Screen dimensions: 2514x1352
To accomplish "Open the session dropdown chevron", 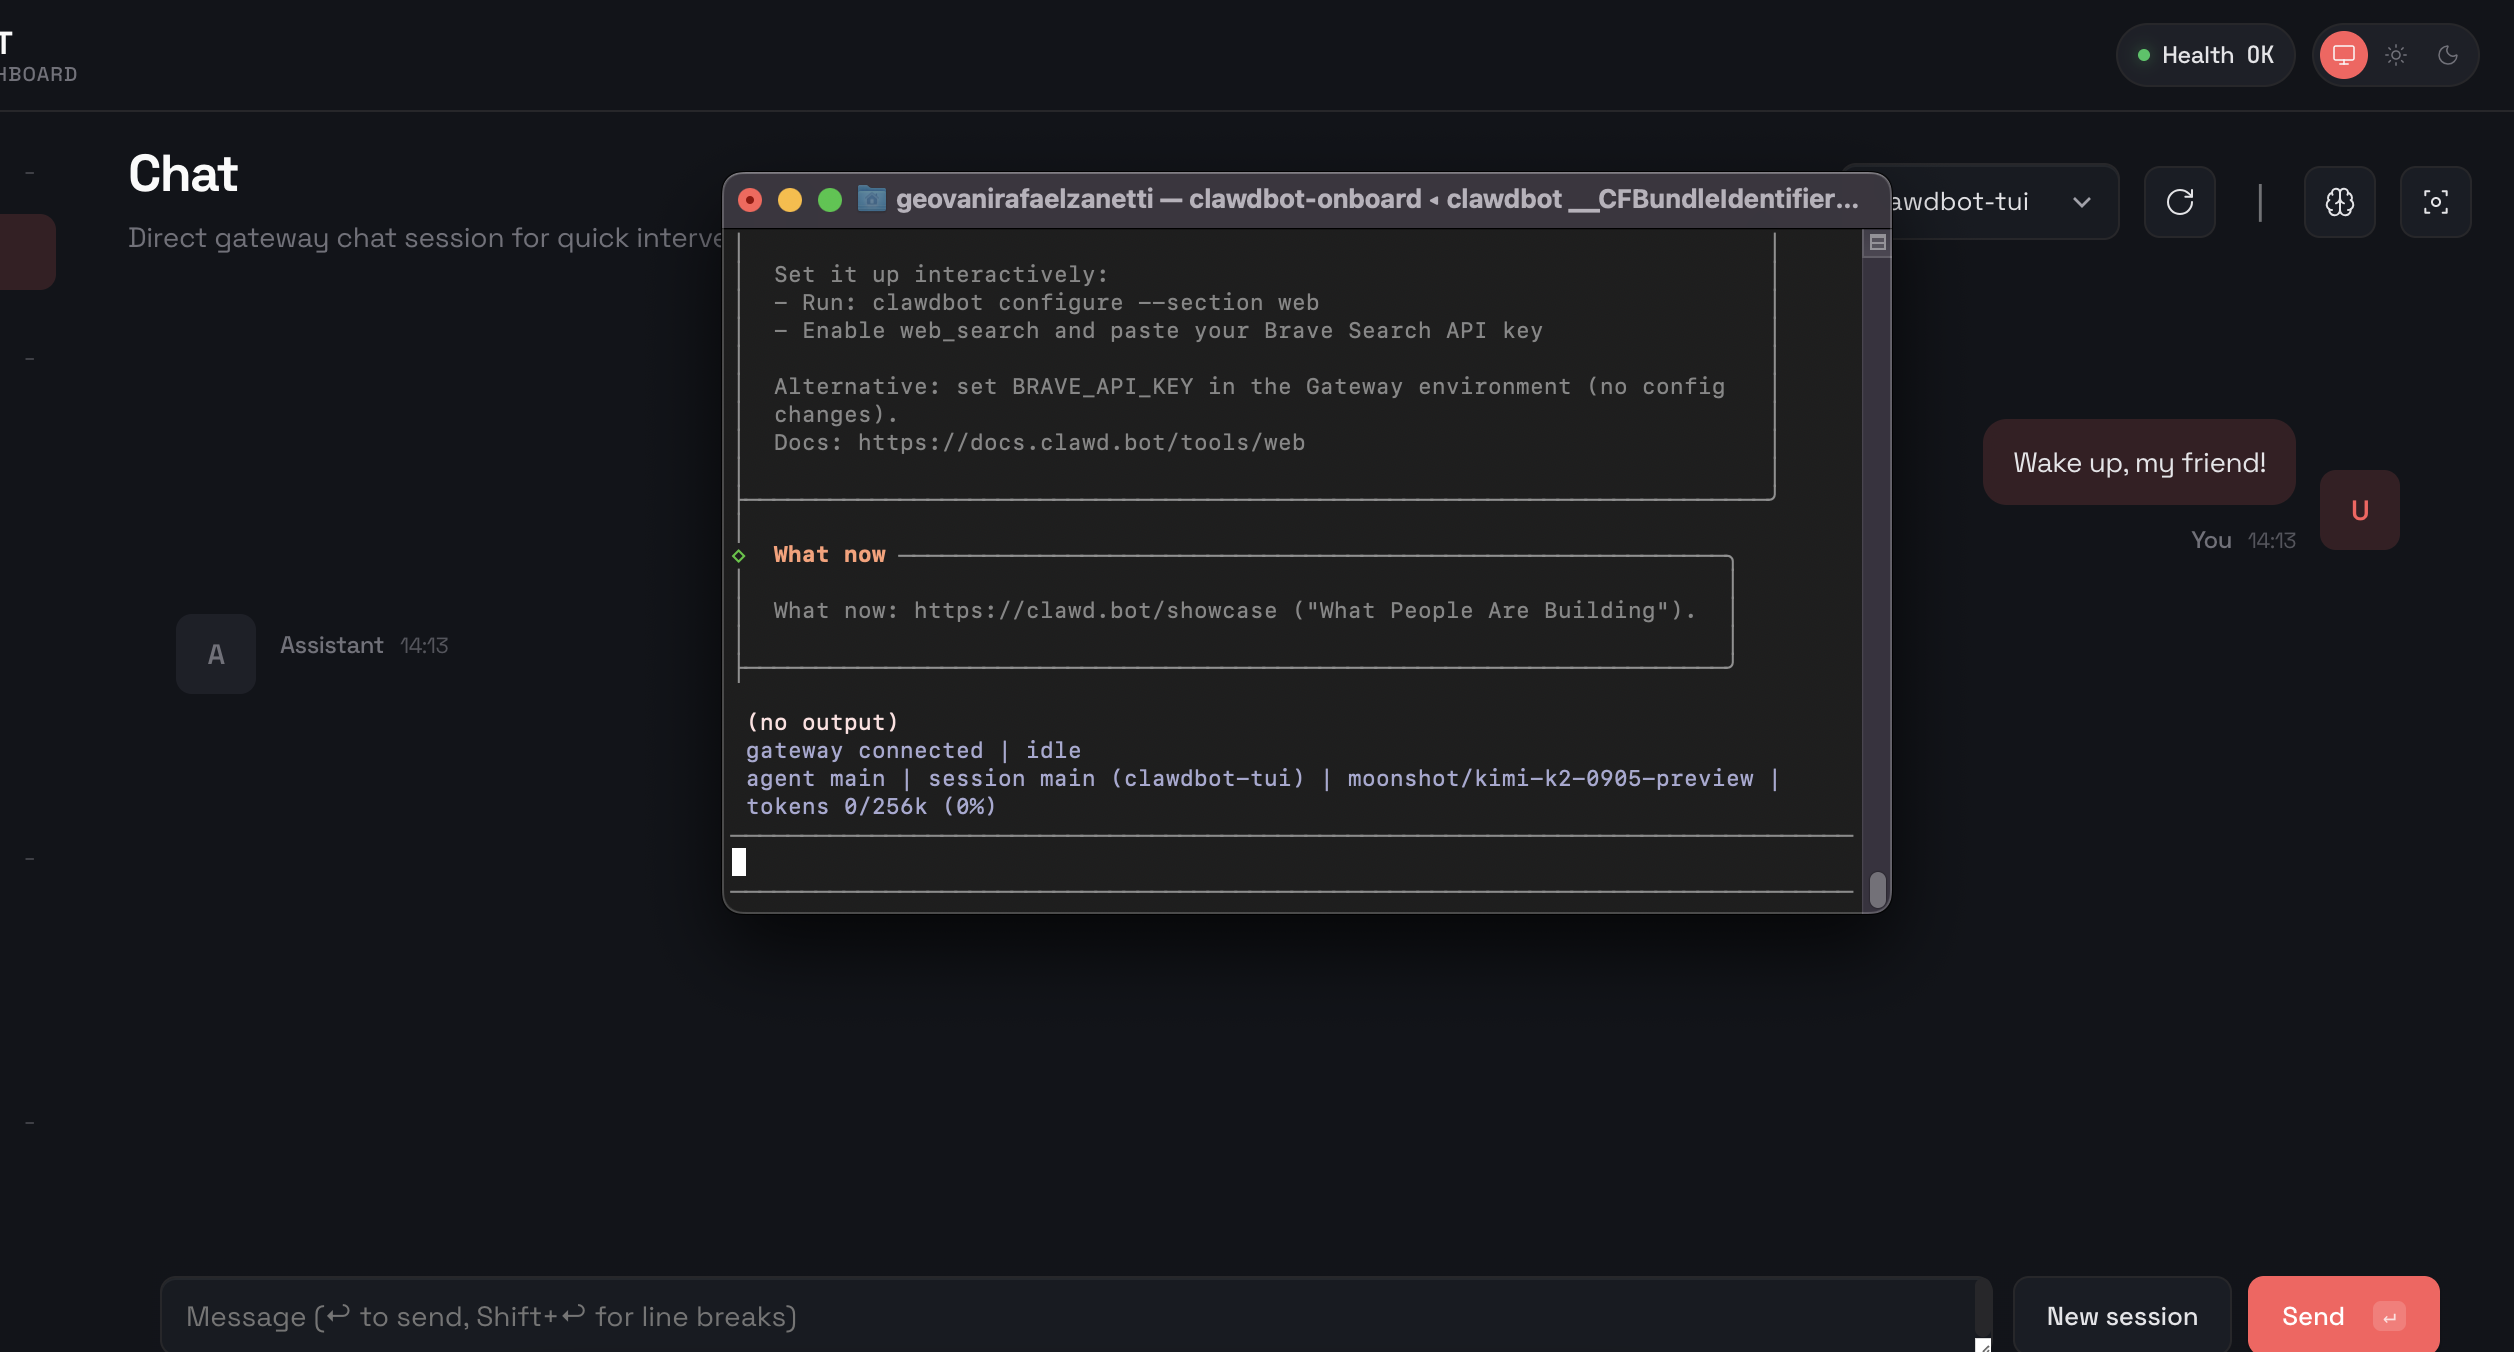I will coord(2081,202).
